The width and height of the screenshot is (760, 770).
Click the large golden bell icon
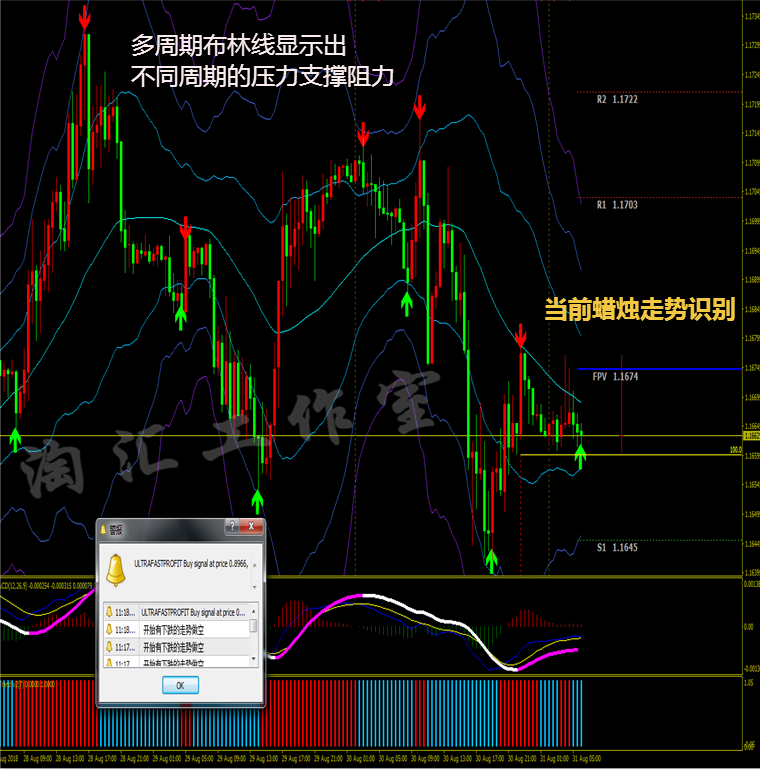click(116, 570)
